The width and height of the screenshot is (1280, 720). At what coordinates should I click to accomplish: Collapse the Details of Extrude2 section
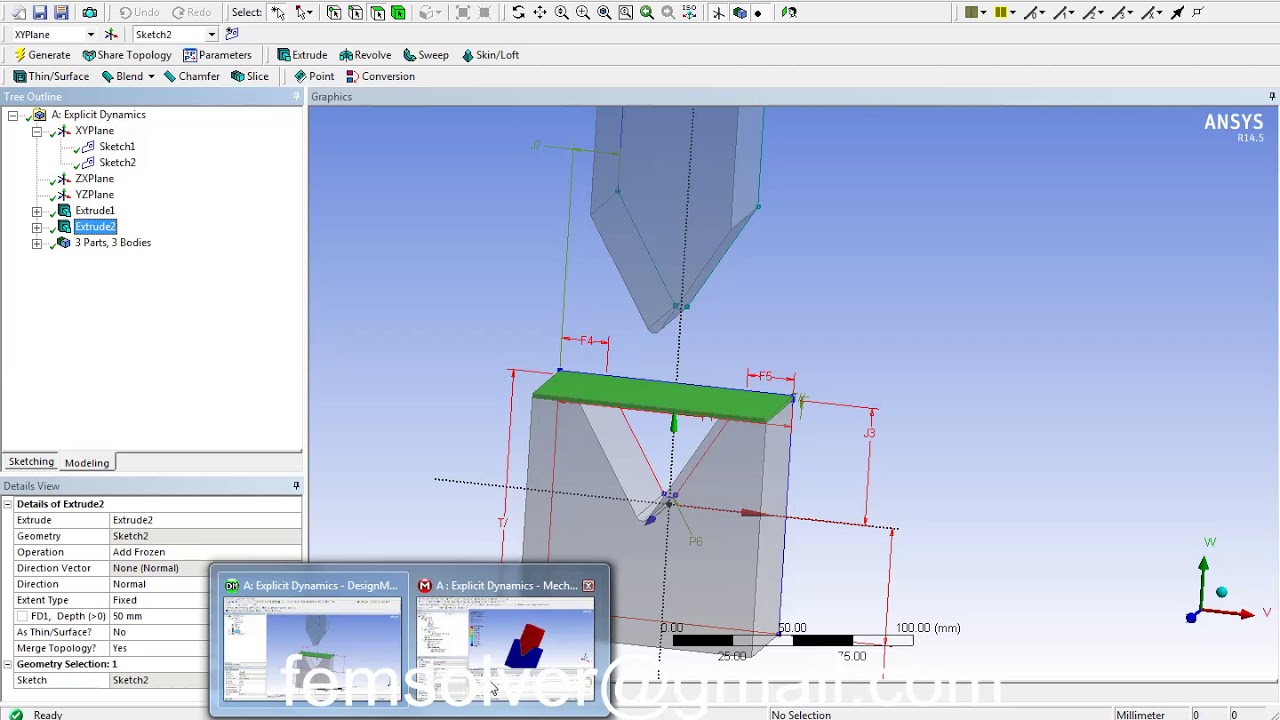point(7,504)
